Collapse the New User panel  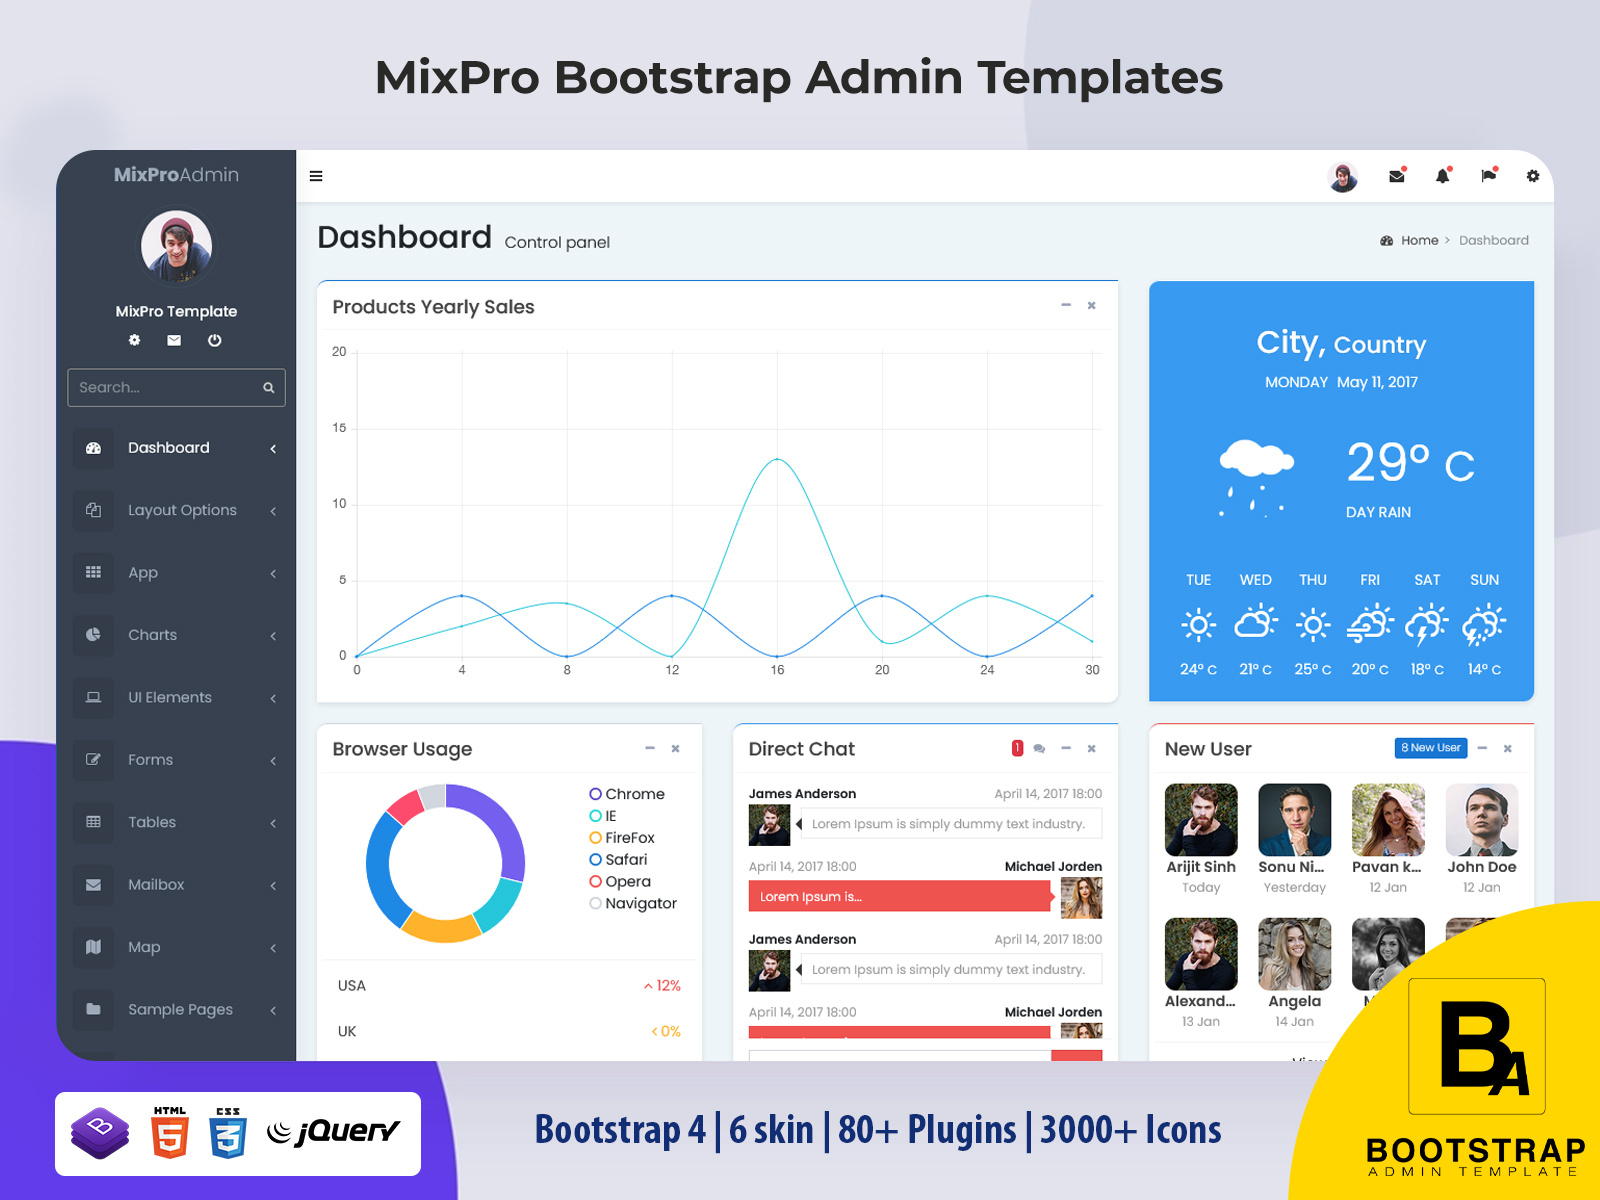[1482, 748]
